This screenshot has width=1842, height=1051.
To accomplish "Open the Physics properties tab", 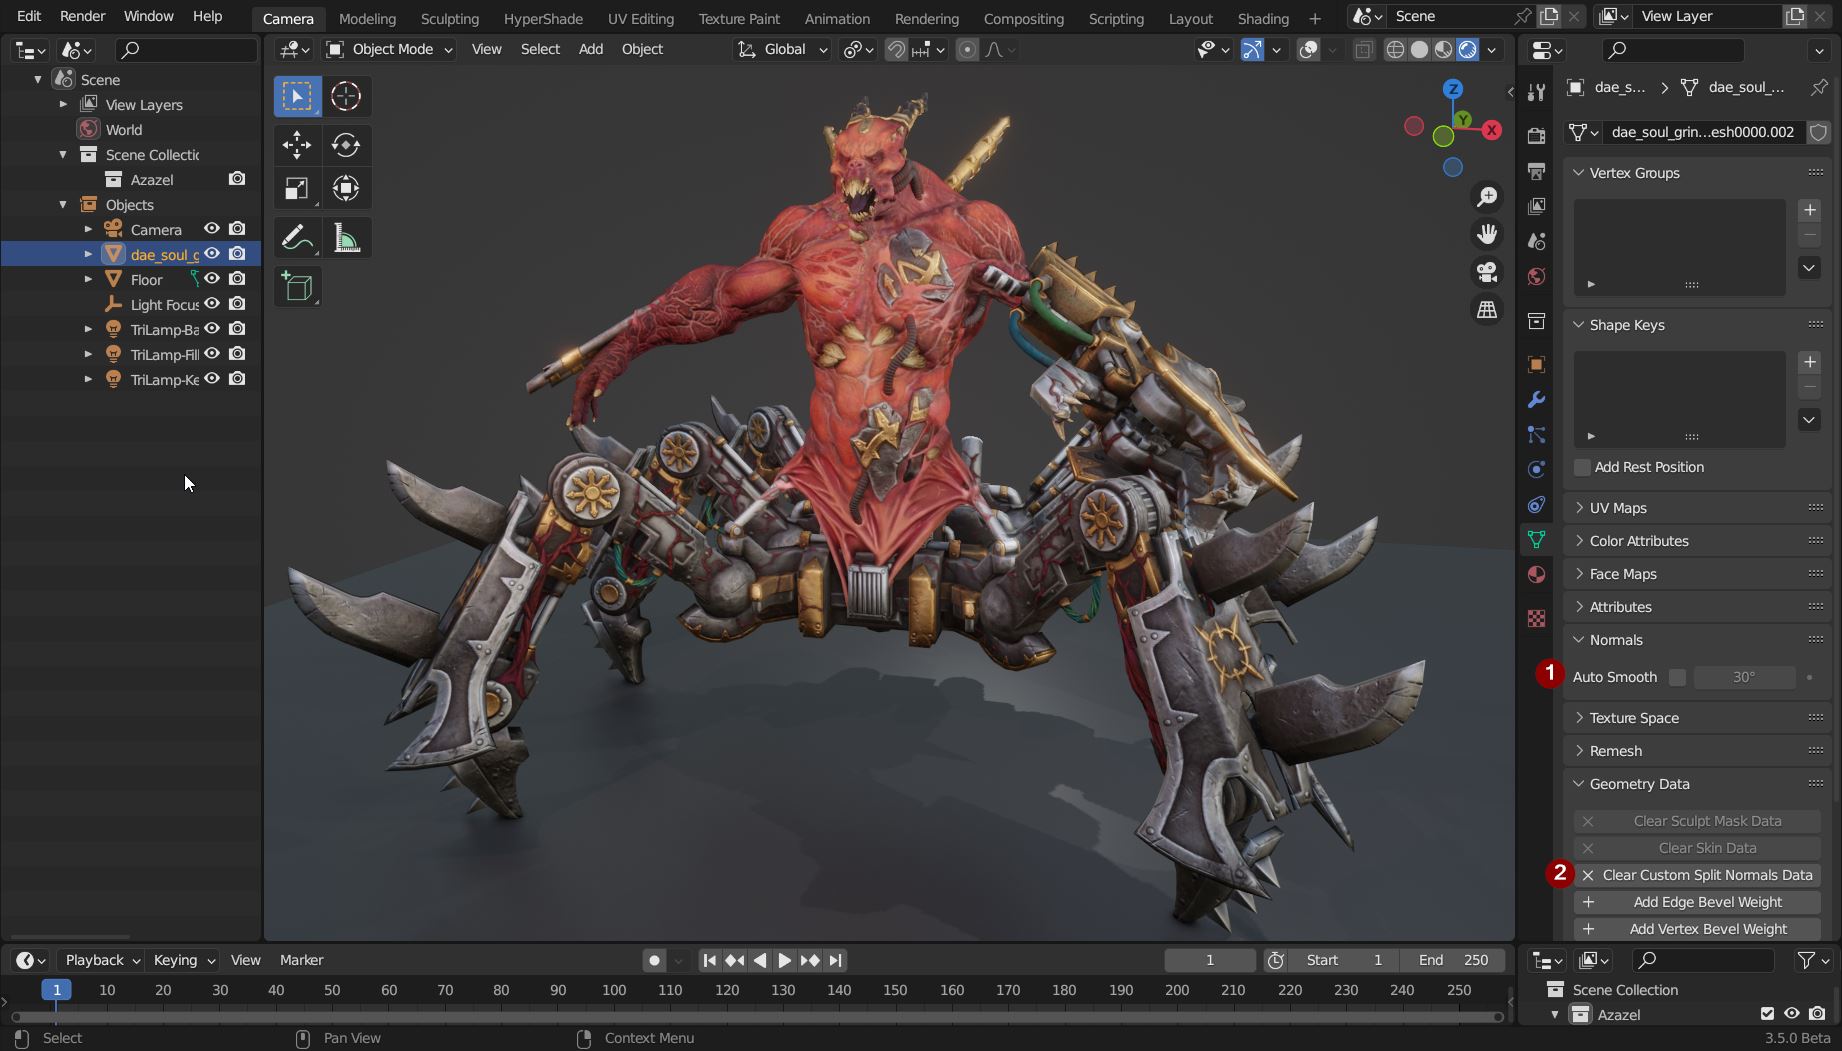I will (x=1537, y=470).
